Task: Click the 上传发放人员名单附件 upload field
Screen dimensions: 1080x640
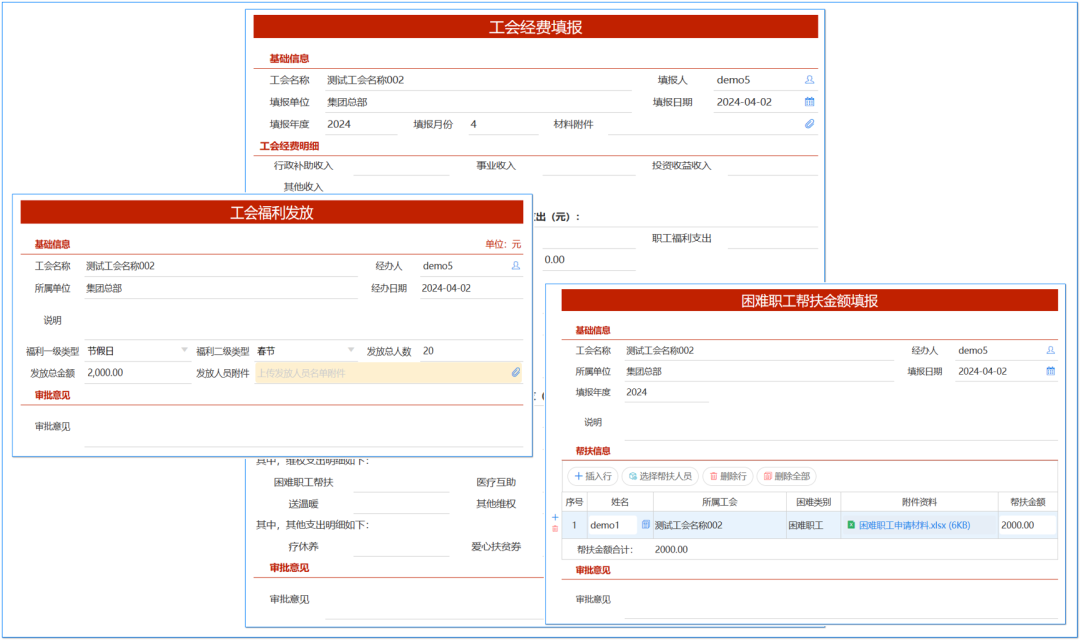Action: pos(388,373)
